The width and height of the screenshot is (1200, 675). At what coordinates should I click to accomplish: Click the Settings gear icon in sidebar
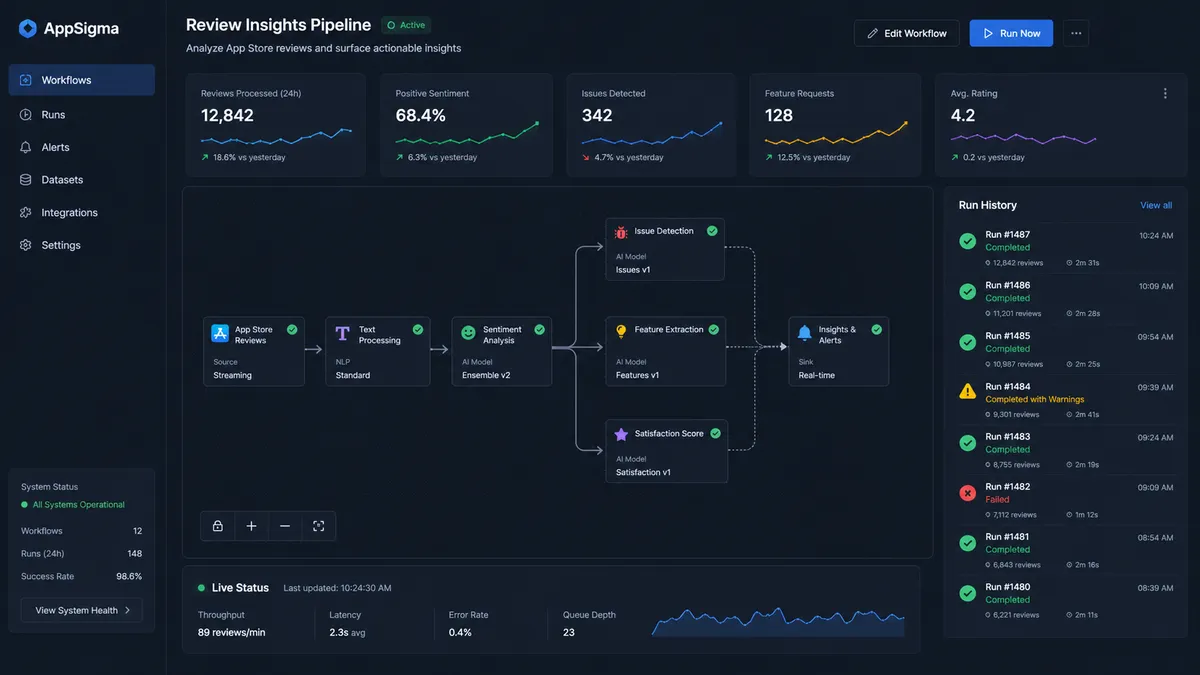[x=26, y=245]
